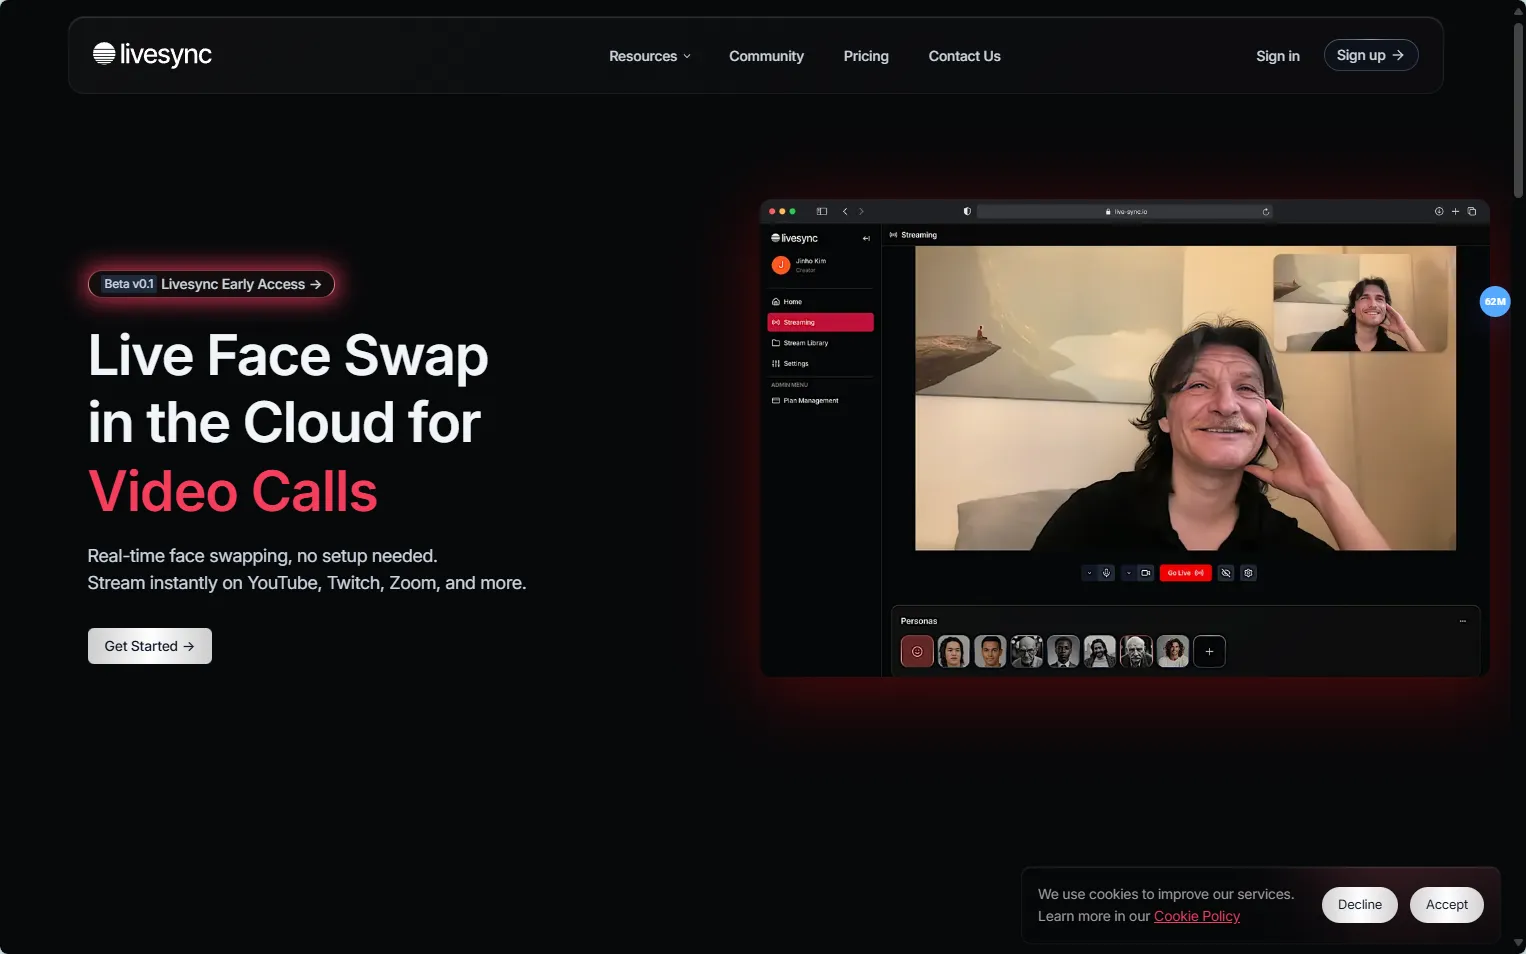Click the Jinho Kim avatar
This screenshot has width=1526, height=954.
pyautogui.click(x=781, y=265)
